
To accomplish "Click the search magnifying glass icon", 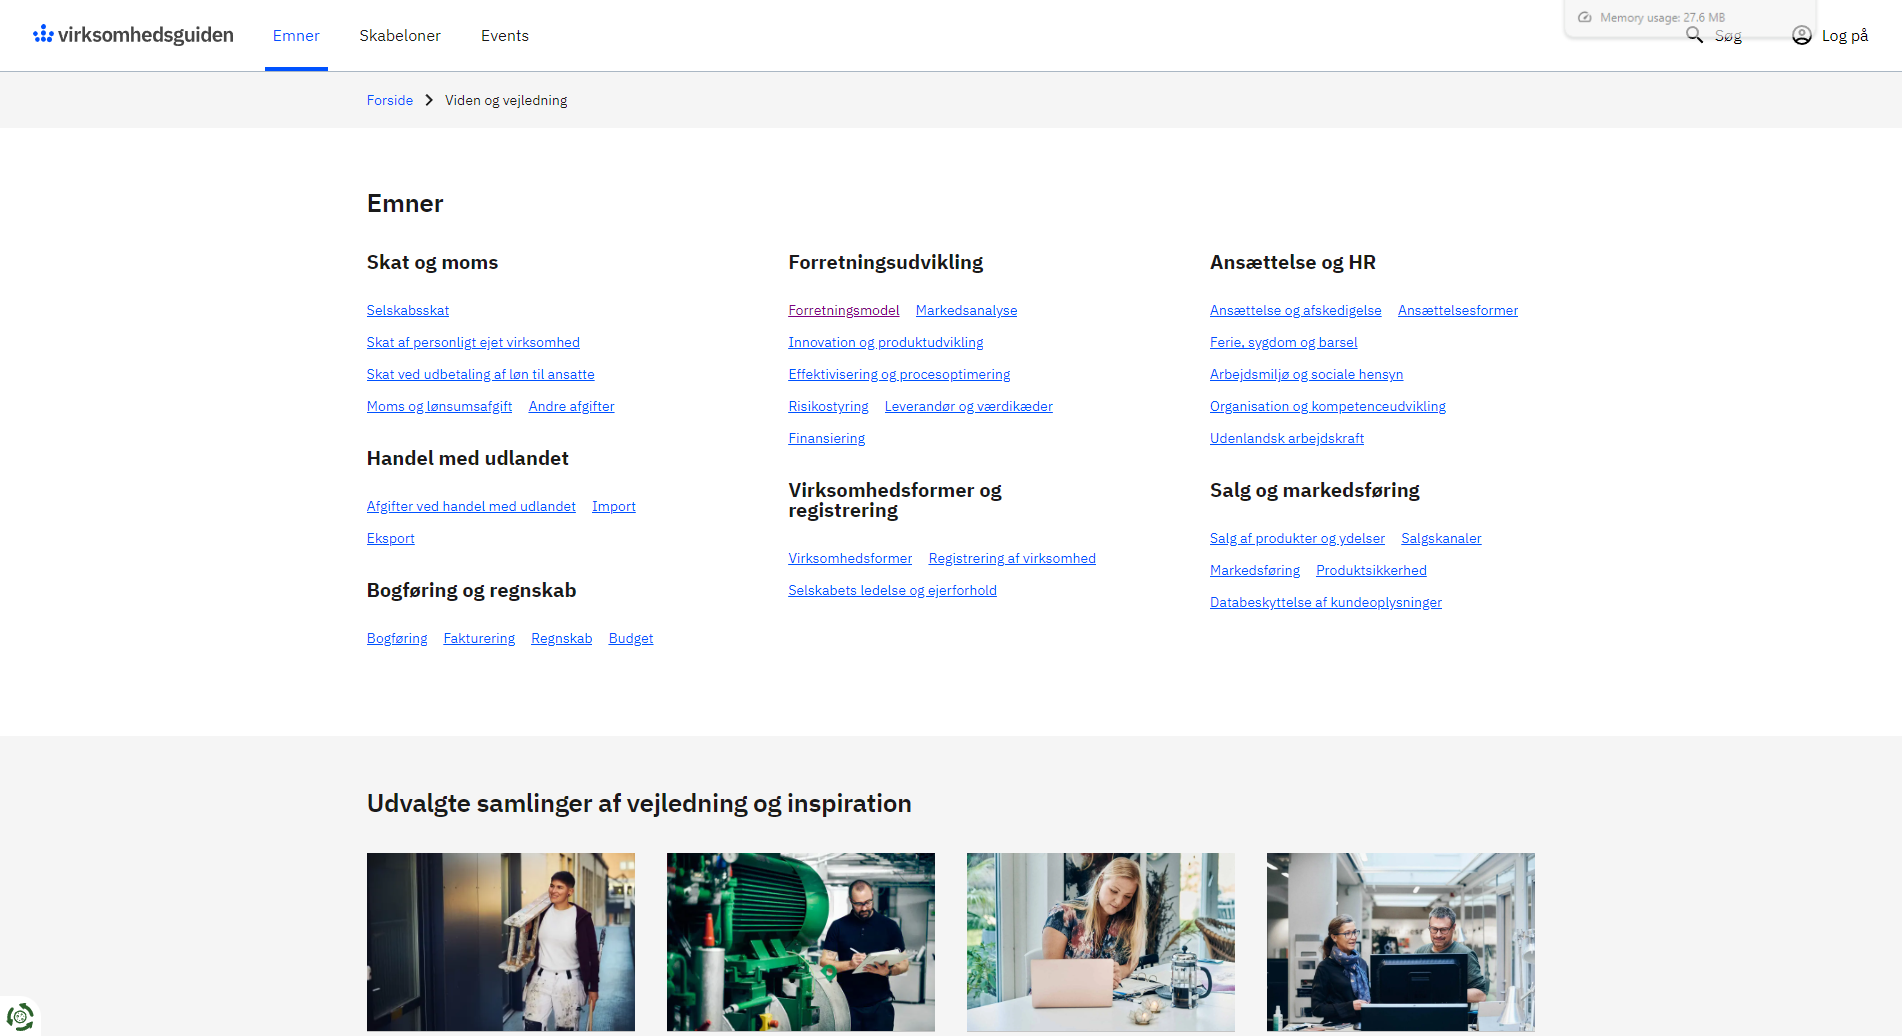I will [x=1694, y=35].
